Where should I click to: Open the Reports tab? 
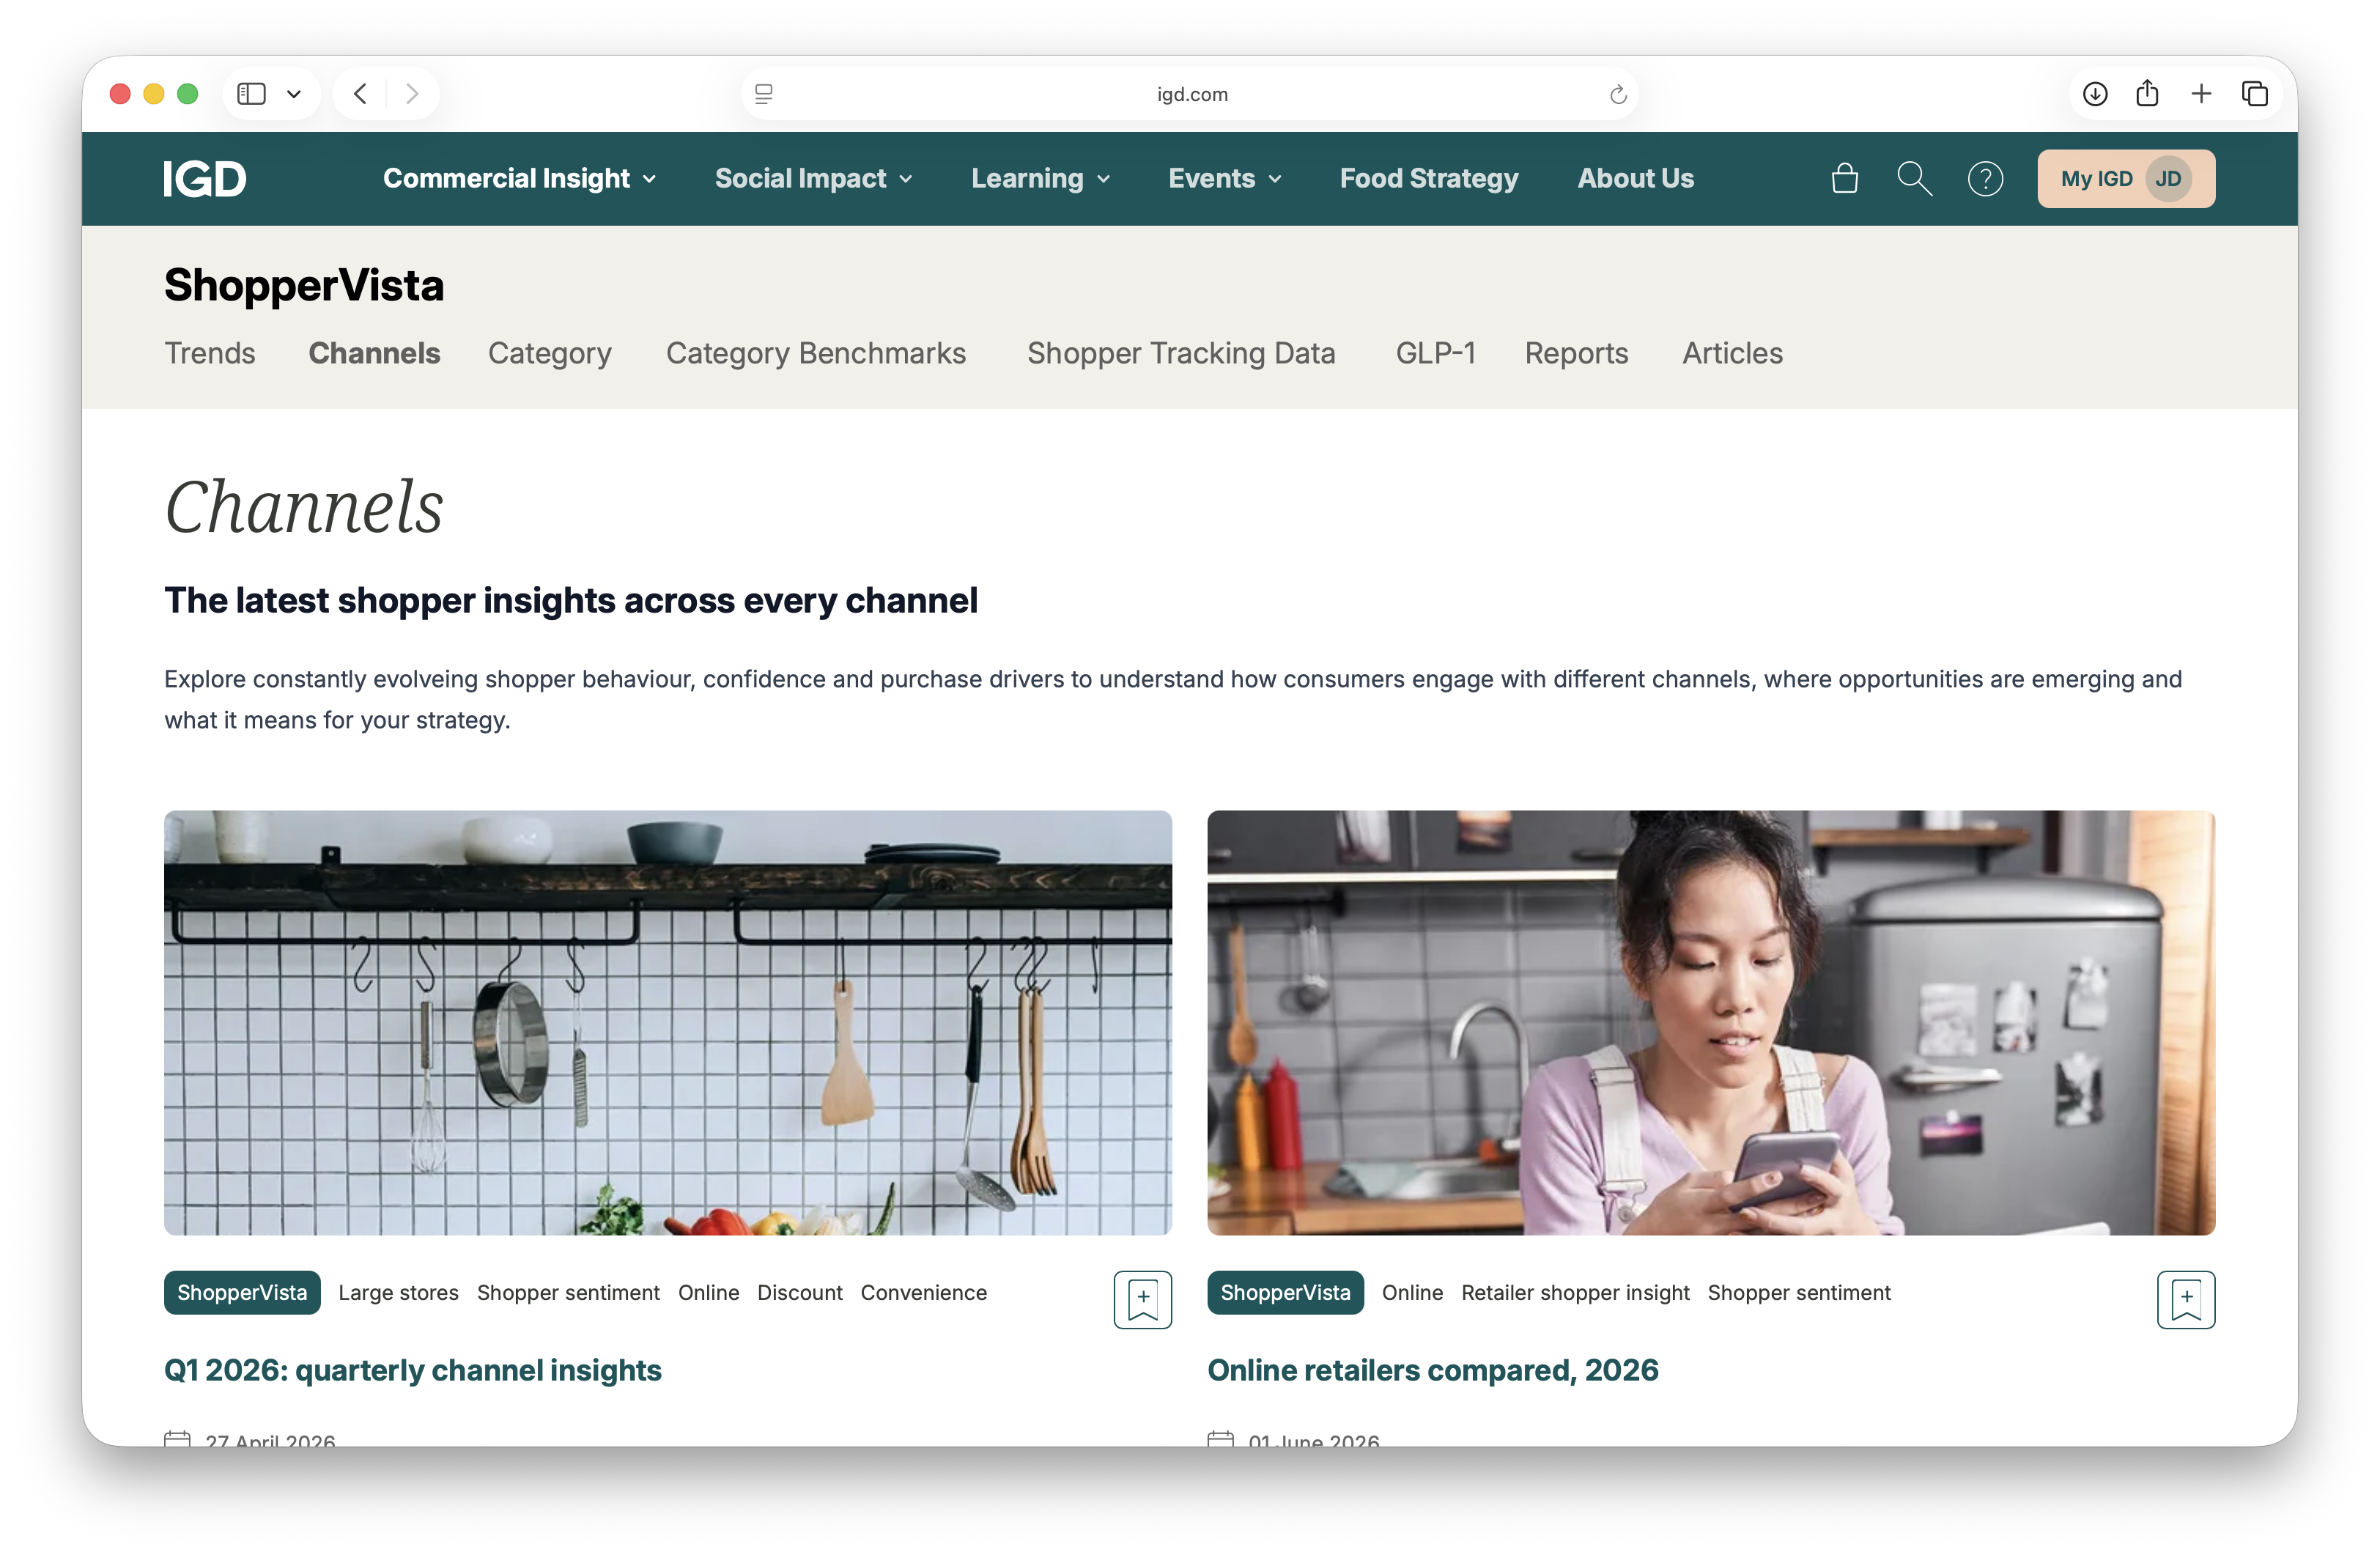pyautogui.click(x=1576, y=353)
